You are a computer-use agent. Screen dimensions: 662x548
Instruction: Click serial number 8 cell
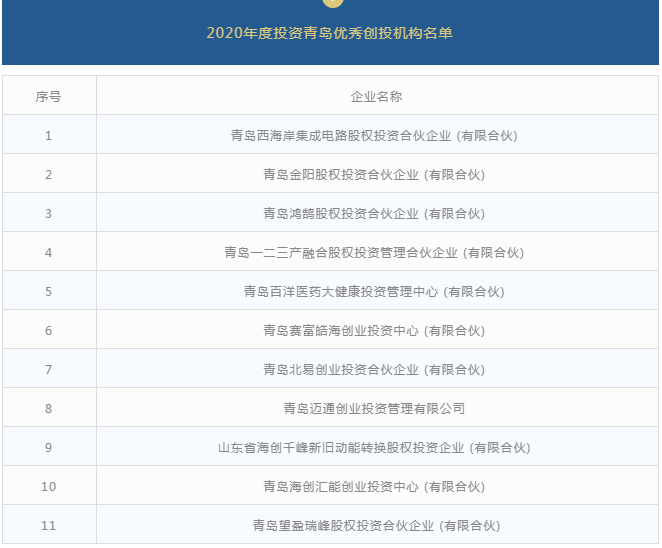tap(49, 407)
